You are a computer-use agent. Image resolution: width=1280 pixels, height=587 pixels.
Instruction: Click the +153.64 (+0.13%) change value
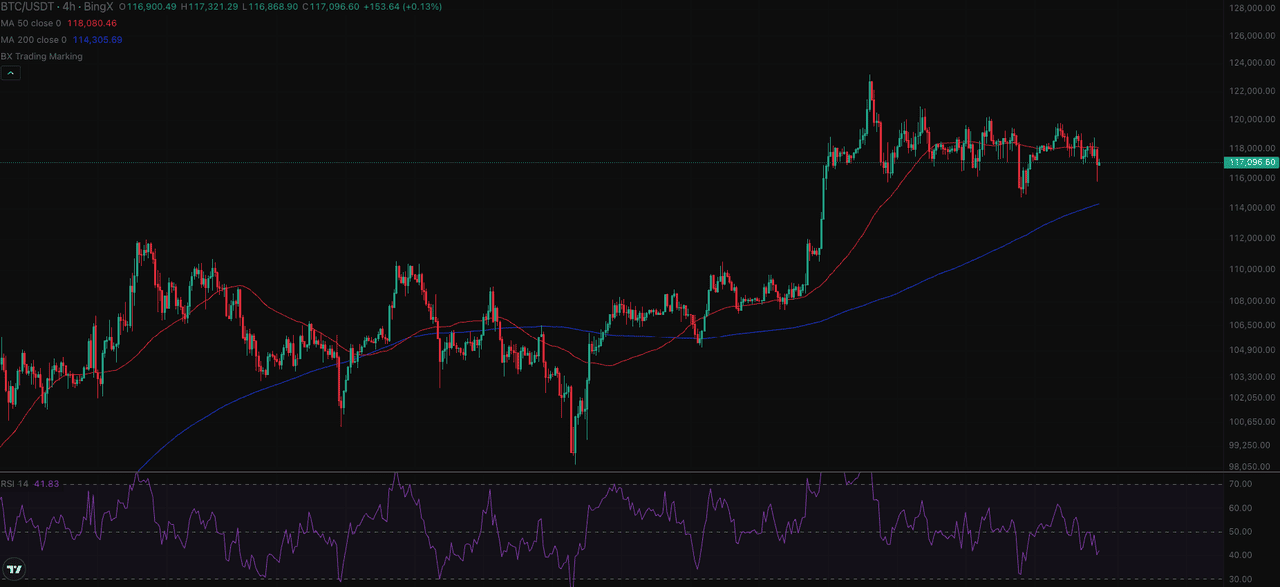[402, 6]
